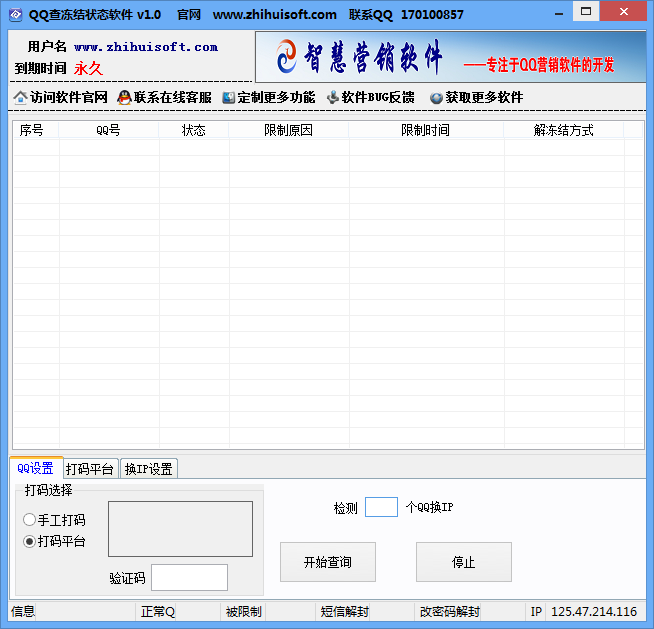Click the 获取更多软件 globe icon
The image size is (654, 629).
click(x=436, y=98)
